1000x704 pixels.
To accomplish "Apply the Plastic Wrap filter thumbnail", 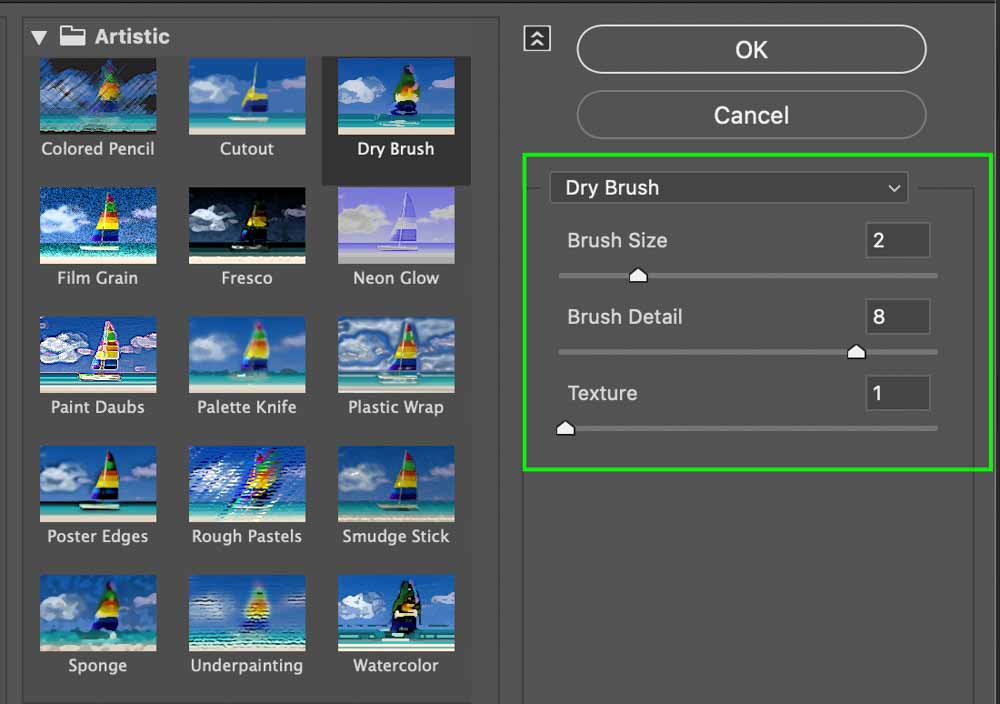I will [x=396, y=355].
